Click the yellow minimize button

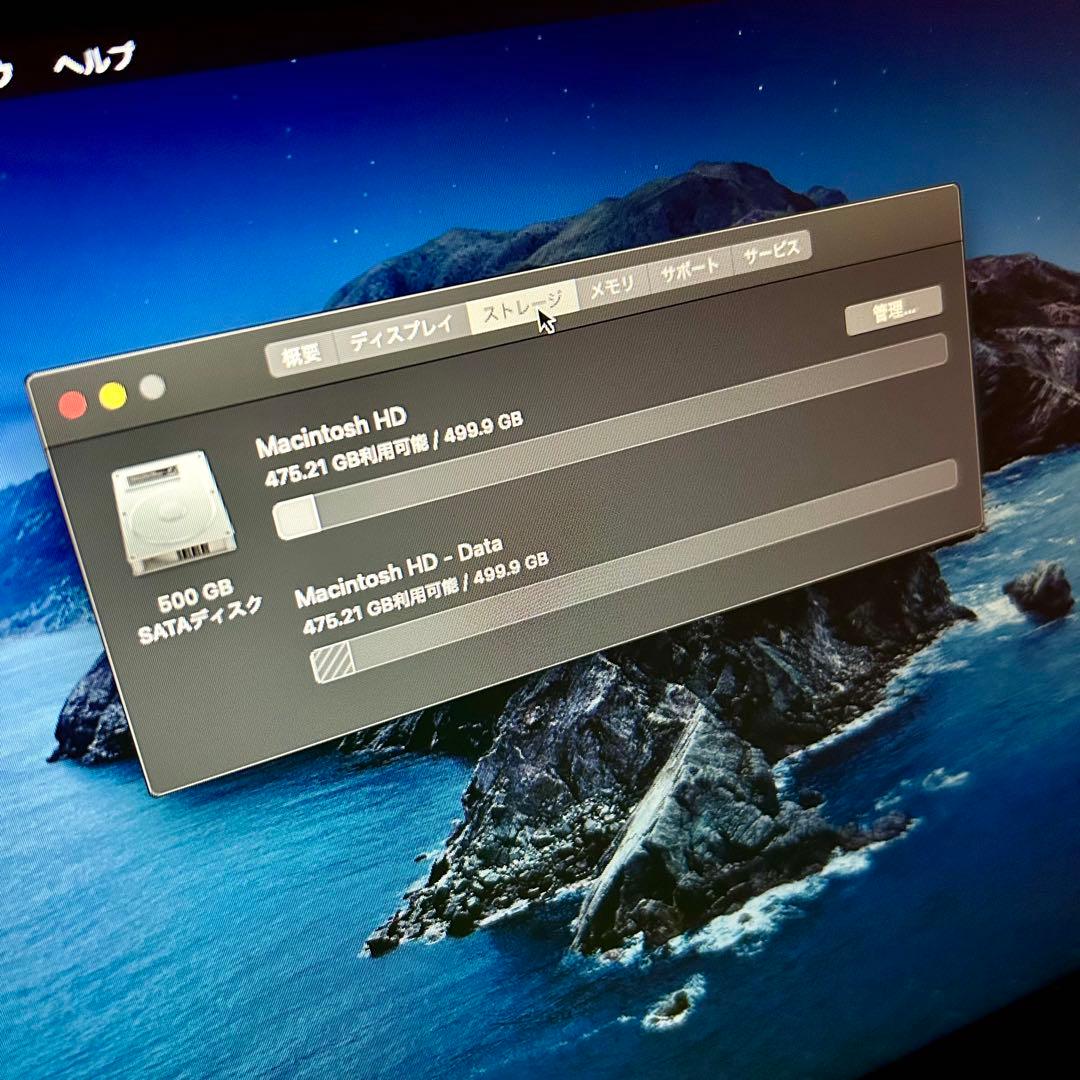point(110,393)
